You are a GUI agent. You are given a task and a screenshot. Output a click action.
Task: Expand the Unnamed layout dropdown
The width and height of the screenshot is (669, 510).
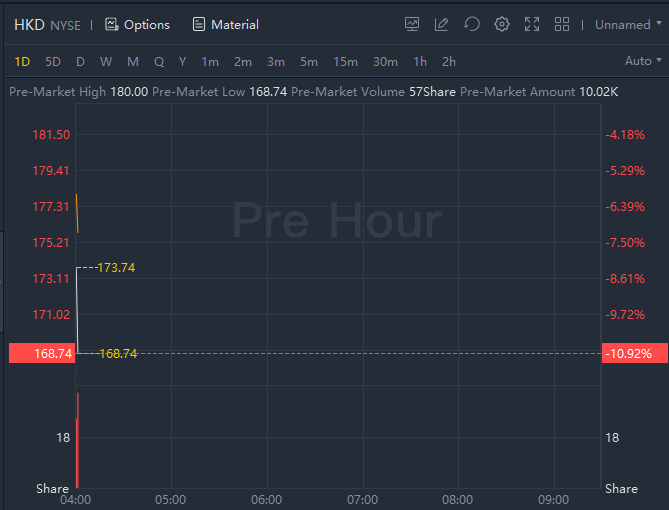tap(628, 24)
